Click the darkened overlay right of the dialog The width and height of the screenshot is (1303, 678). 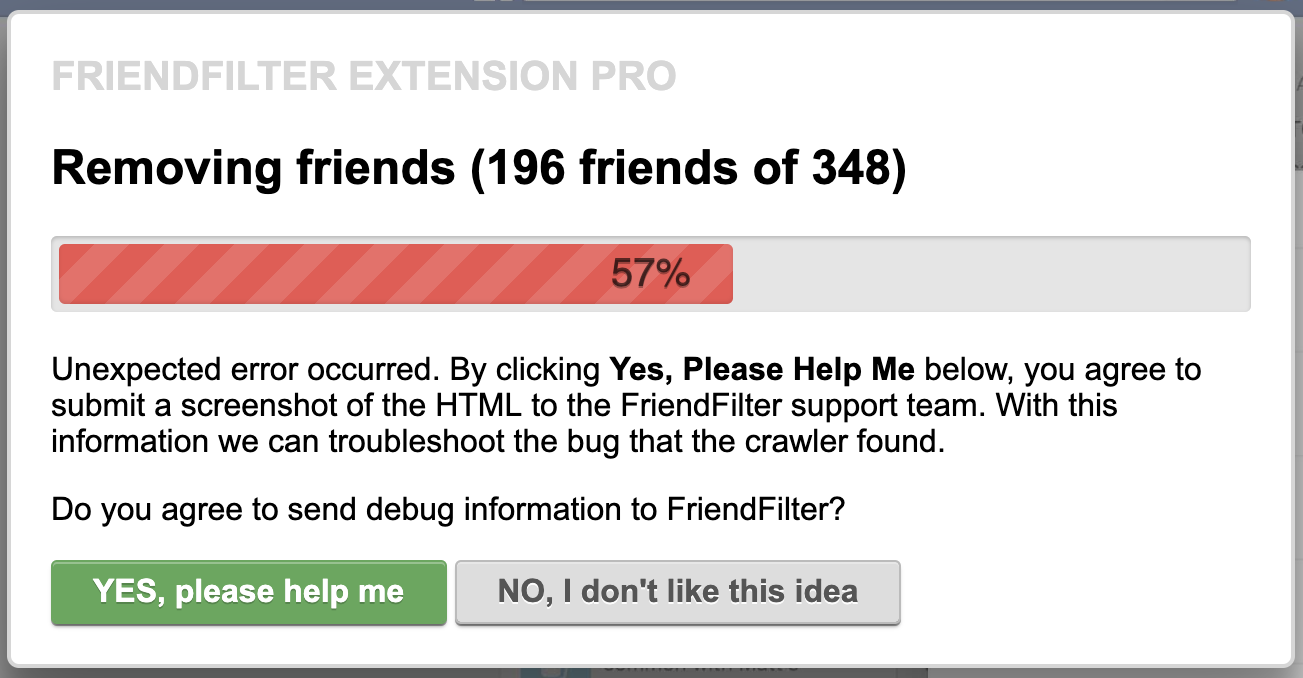(x=1298, y=340)
